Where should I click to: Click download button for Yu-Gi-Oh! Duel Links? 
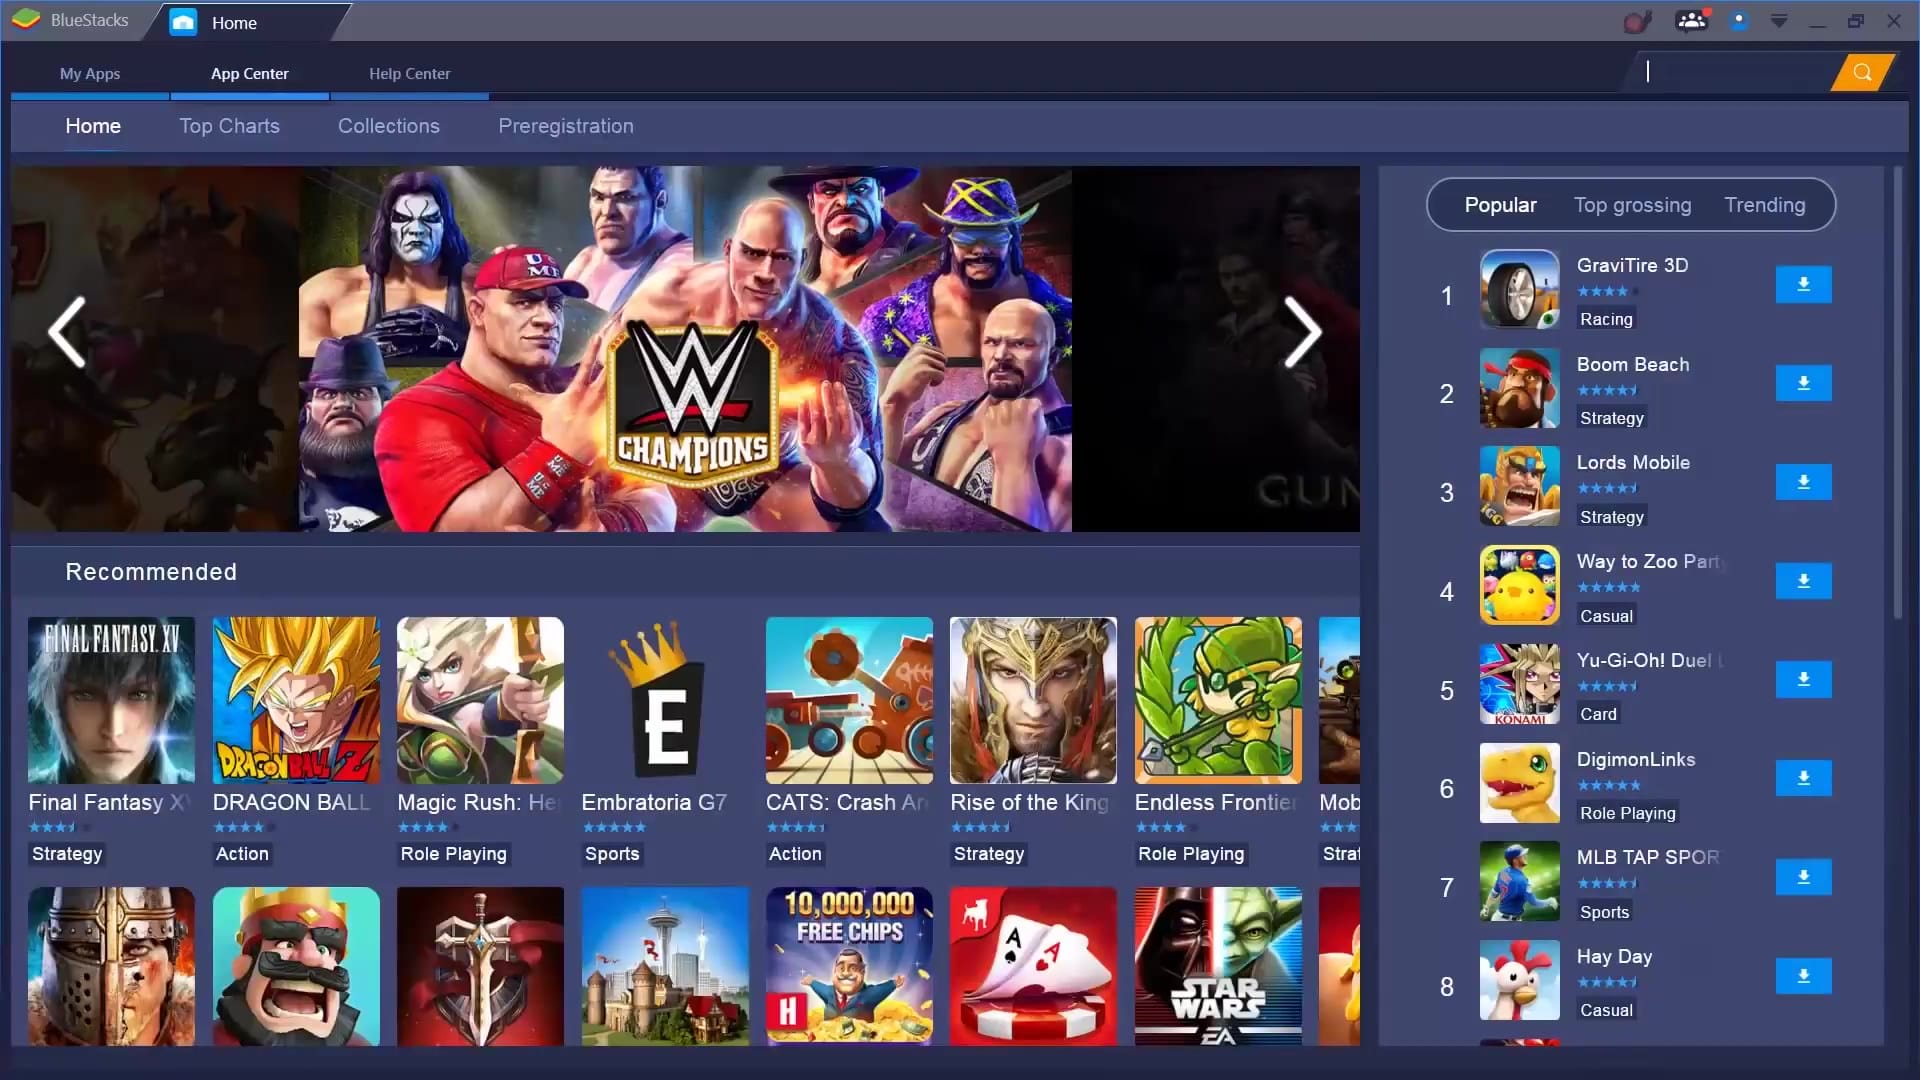1803,679
